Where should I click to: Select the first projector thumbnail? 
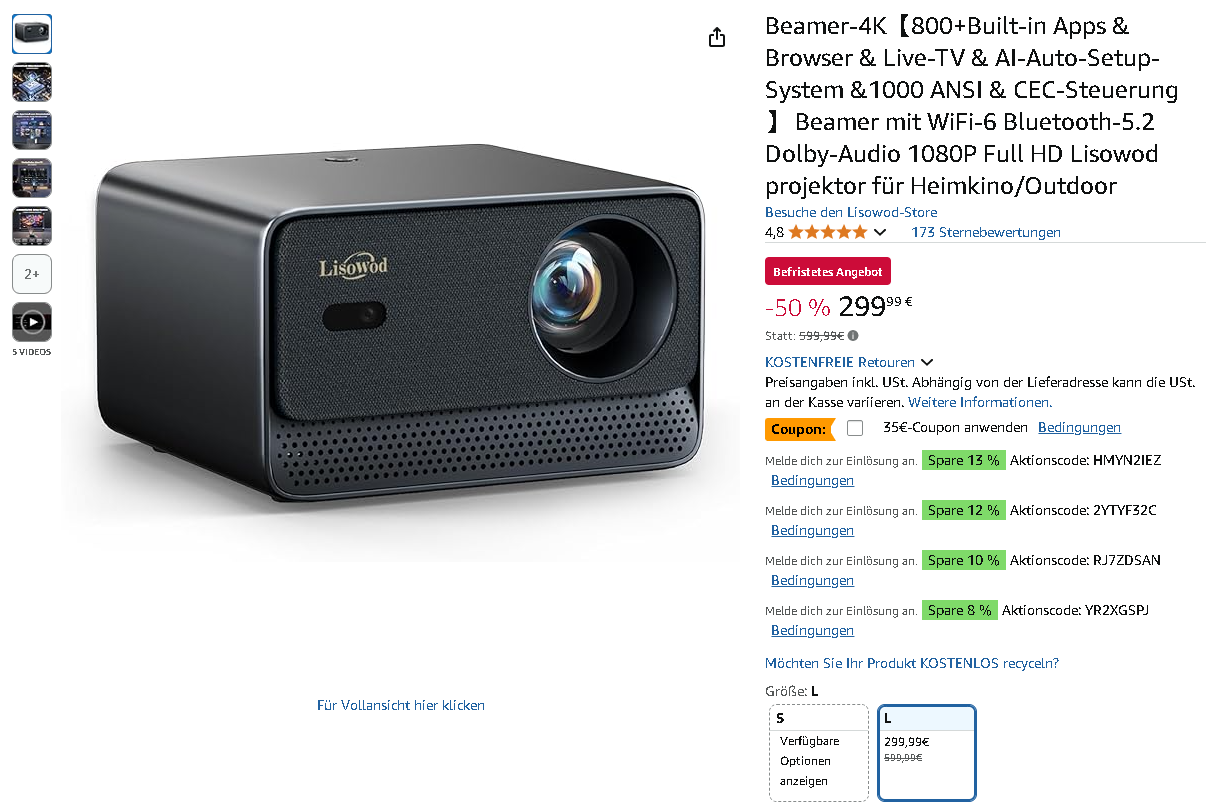(x=32, y=34)
